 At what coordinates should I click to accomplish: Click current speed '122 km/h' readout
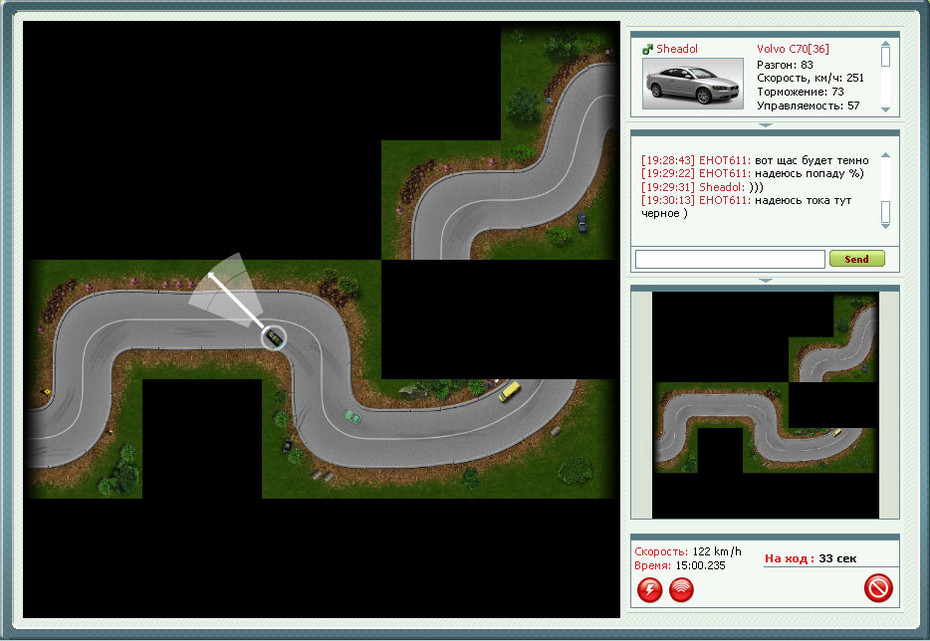[x=716, y=551]
